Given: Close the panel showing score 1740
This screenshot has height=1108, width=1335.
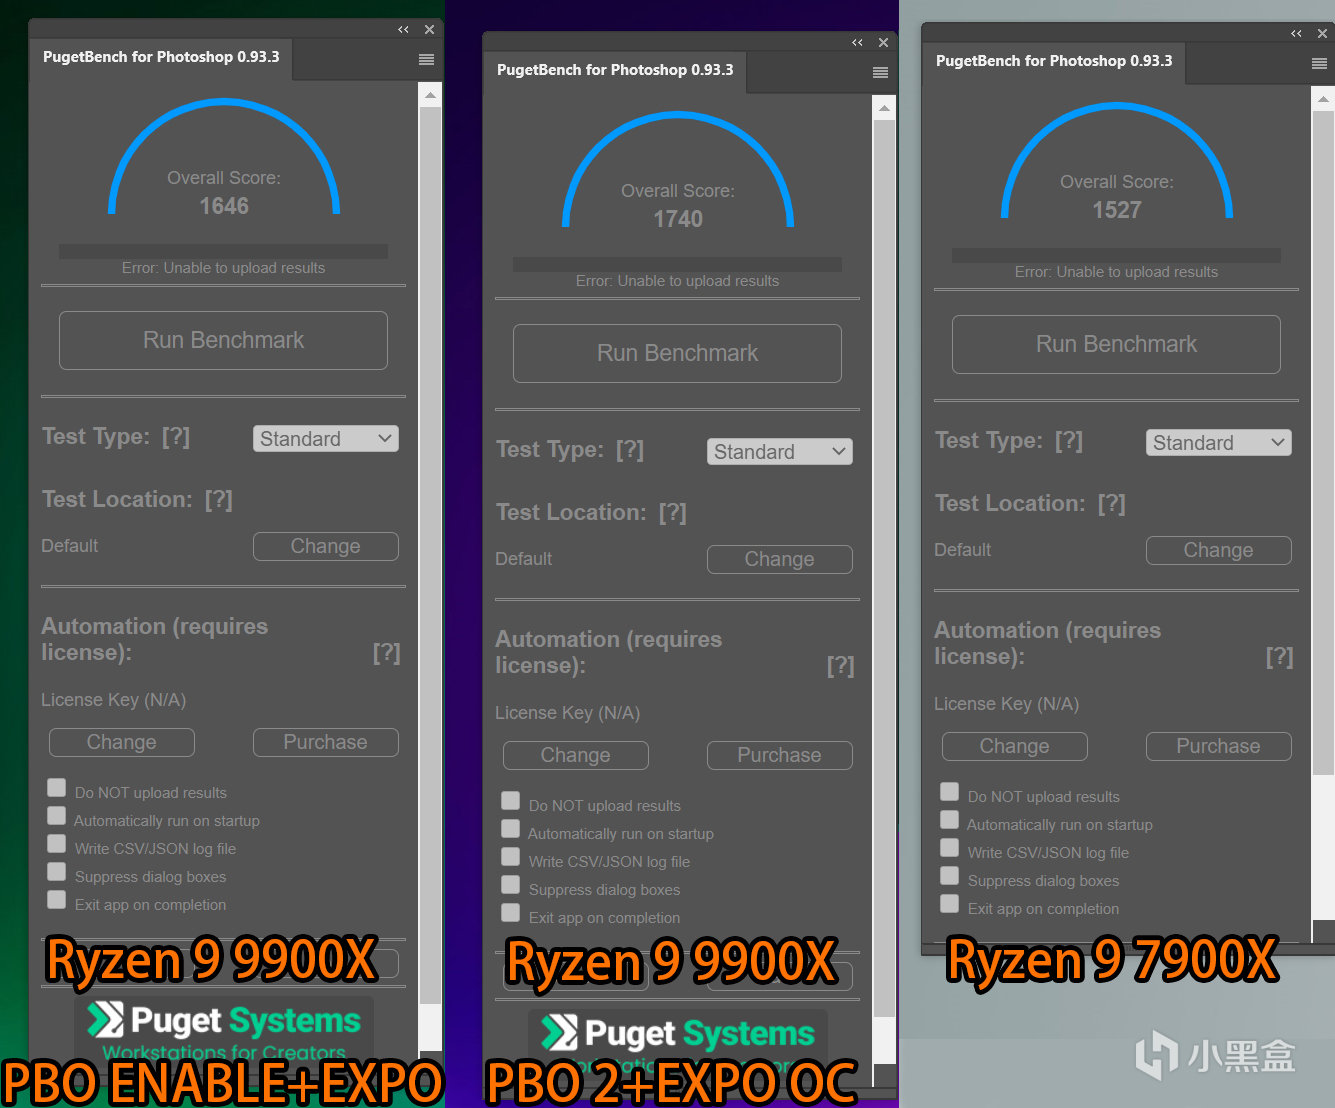Looking at the screenshot, I should click(x=883, y=43).
